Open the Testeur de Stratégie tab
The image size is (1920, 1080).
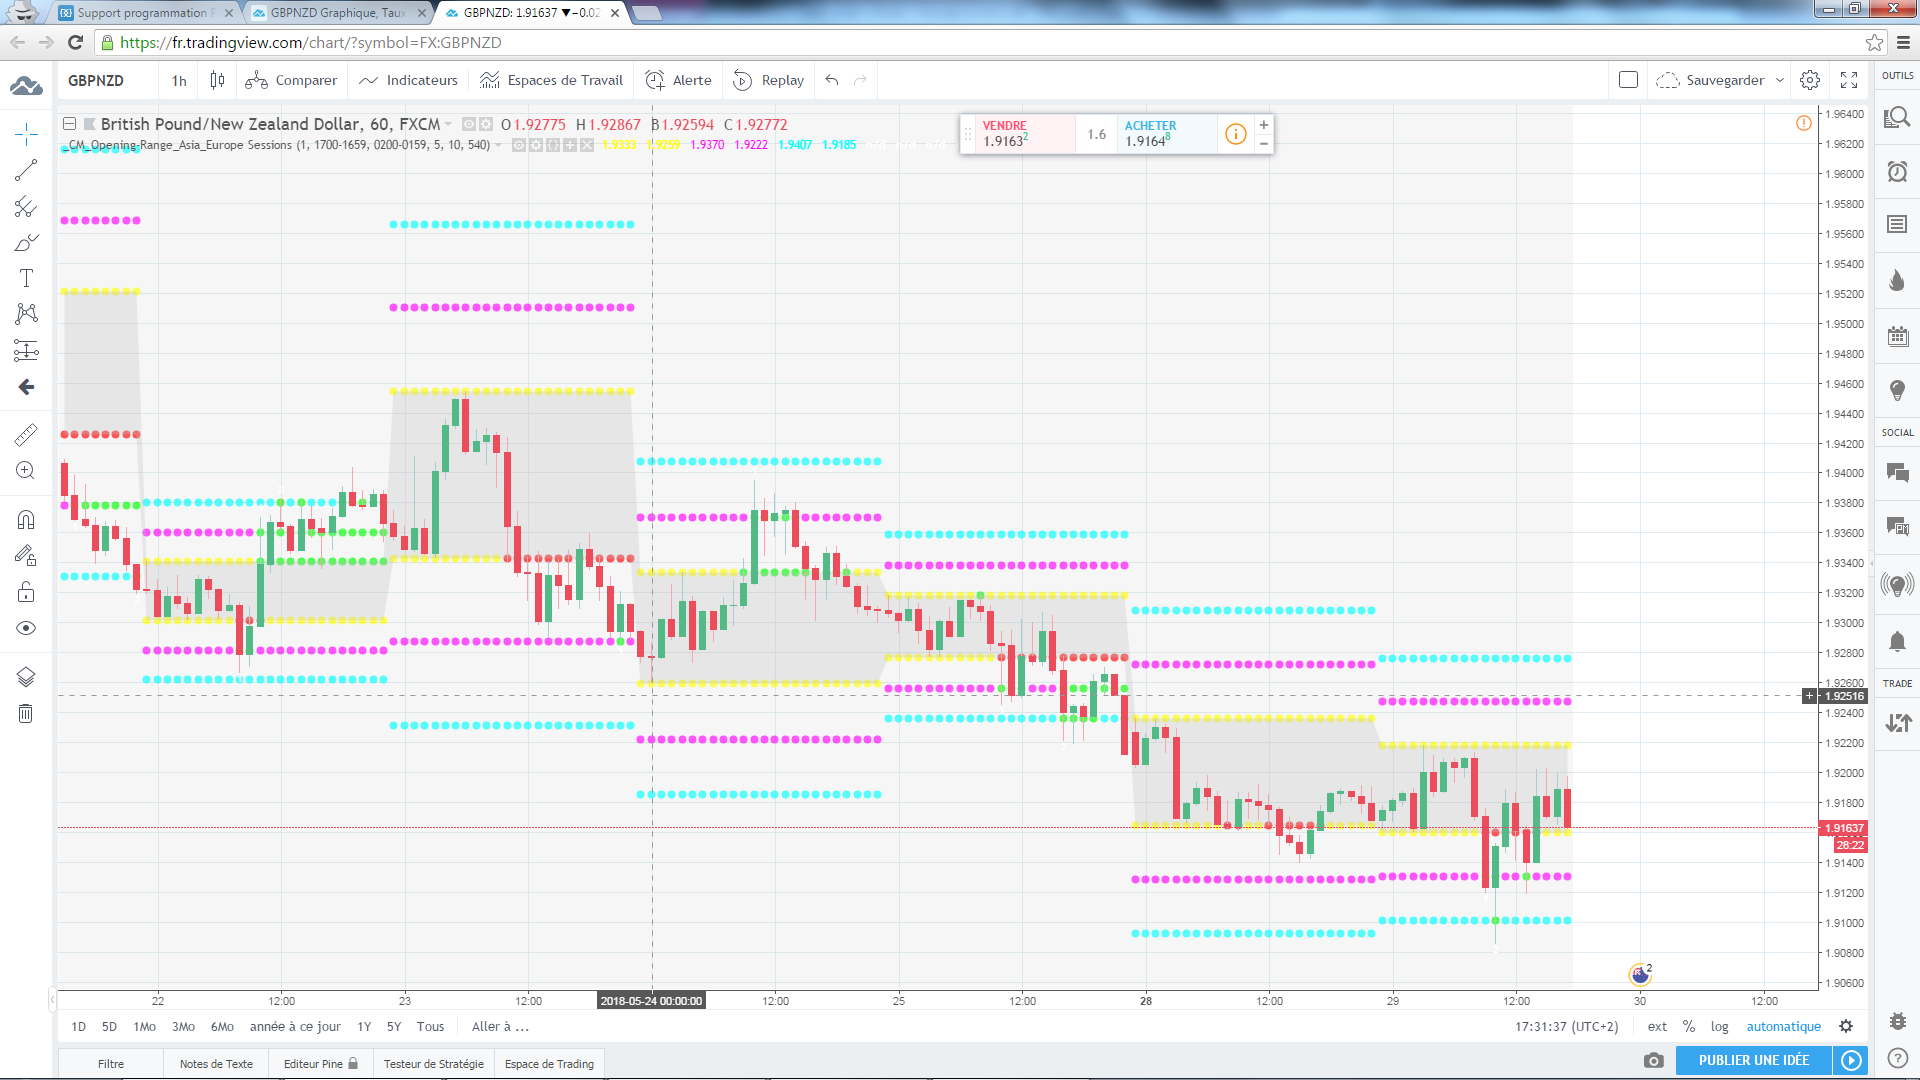point(433,1064)
